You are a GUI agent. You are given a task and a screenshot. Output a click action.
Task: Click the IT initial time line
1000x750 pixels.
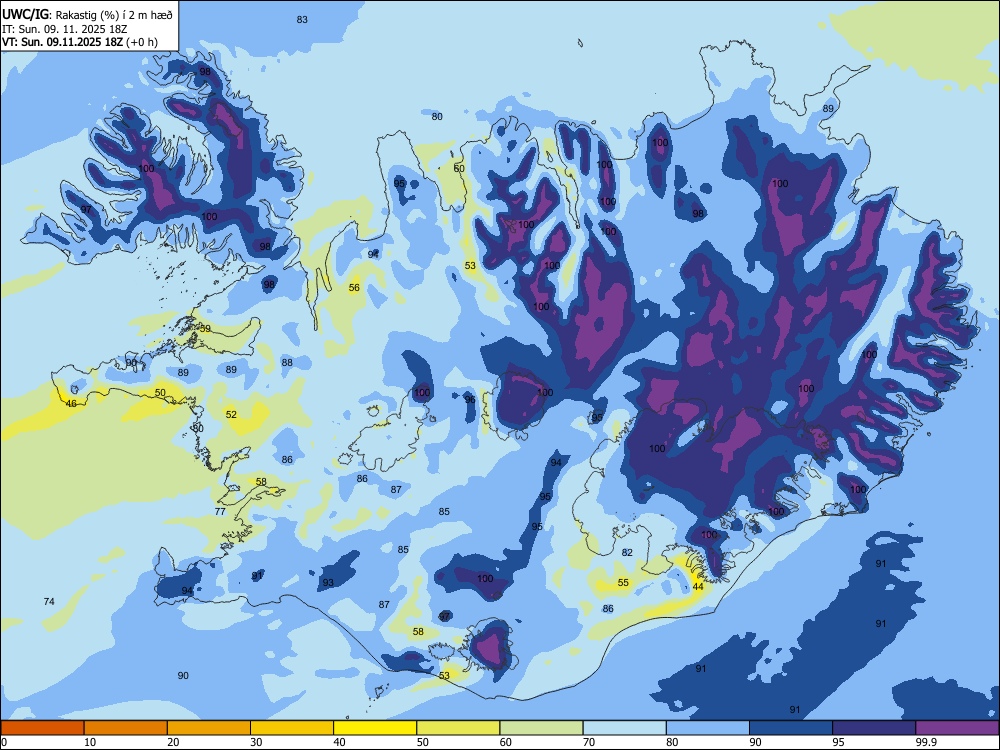(x=65, y=29)
